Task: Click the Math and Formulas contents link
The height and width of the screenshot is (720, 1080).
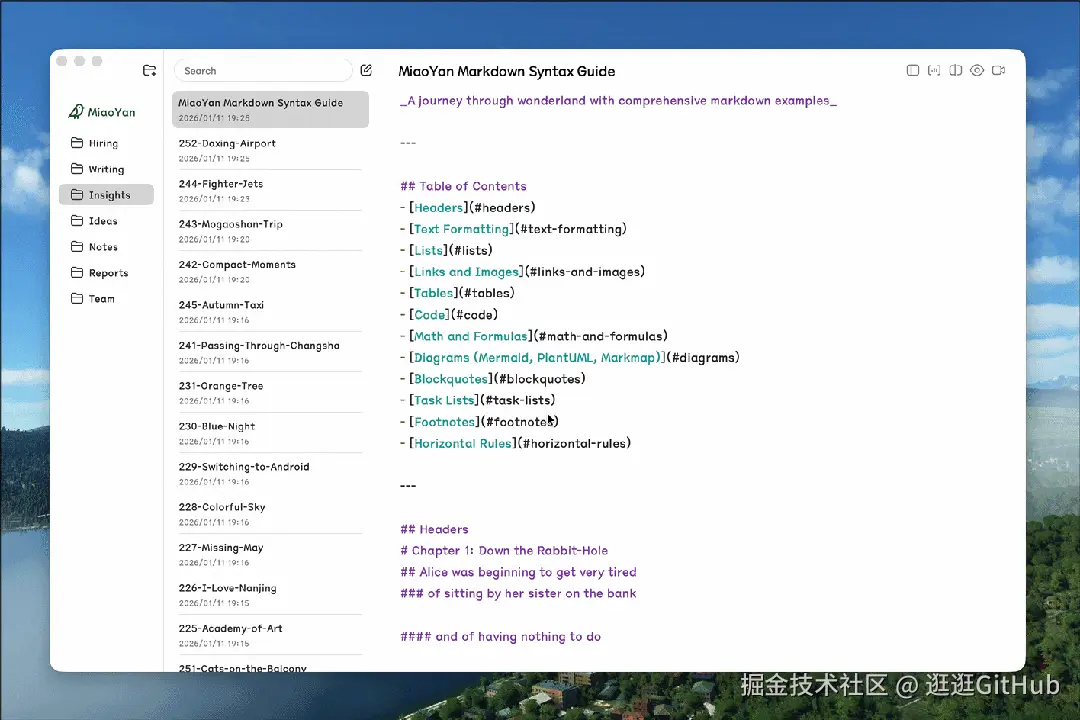Action: coord(470,336)
